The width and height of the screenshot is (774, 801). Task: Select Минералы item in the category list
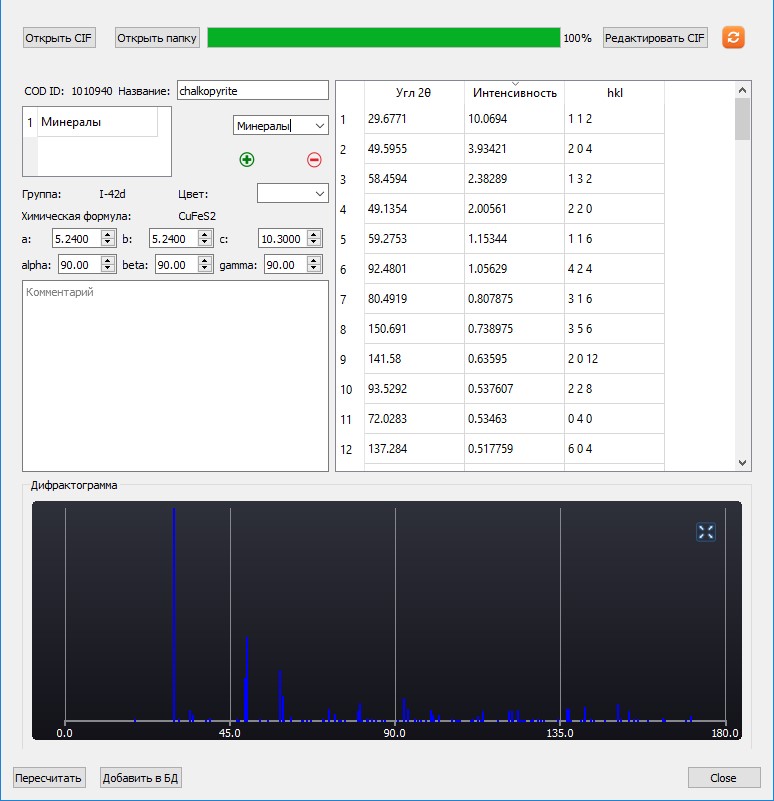coord(96,122)
